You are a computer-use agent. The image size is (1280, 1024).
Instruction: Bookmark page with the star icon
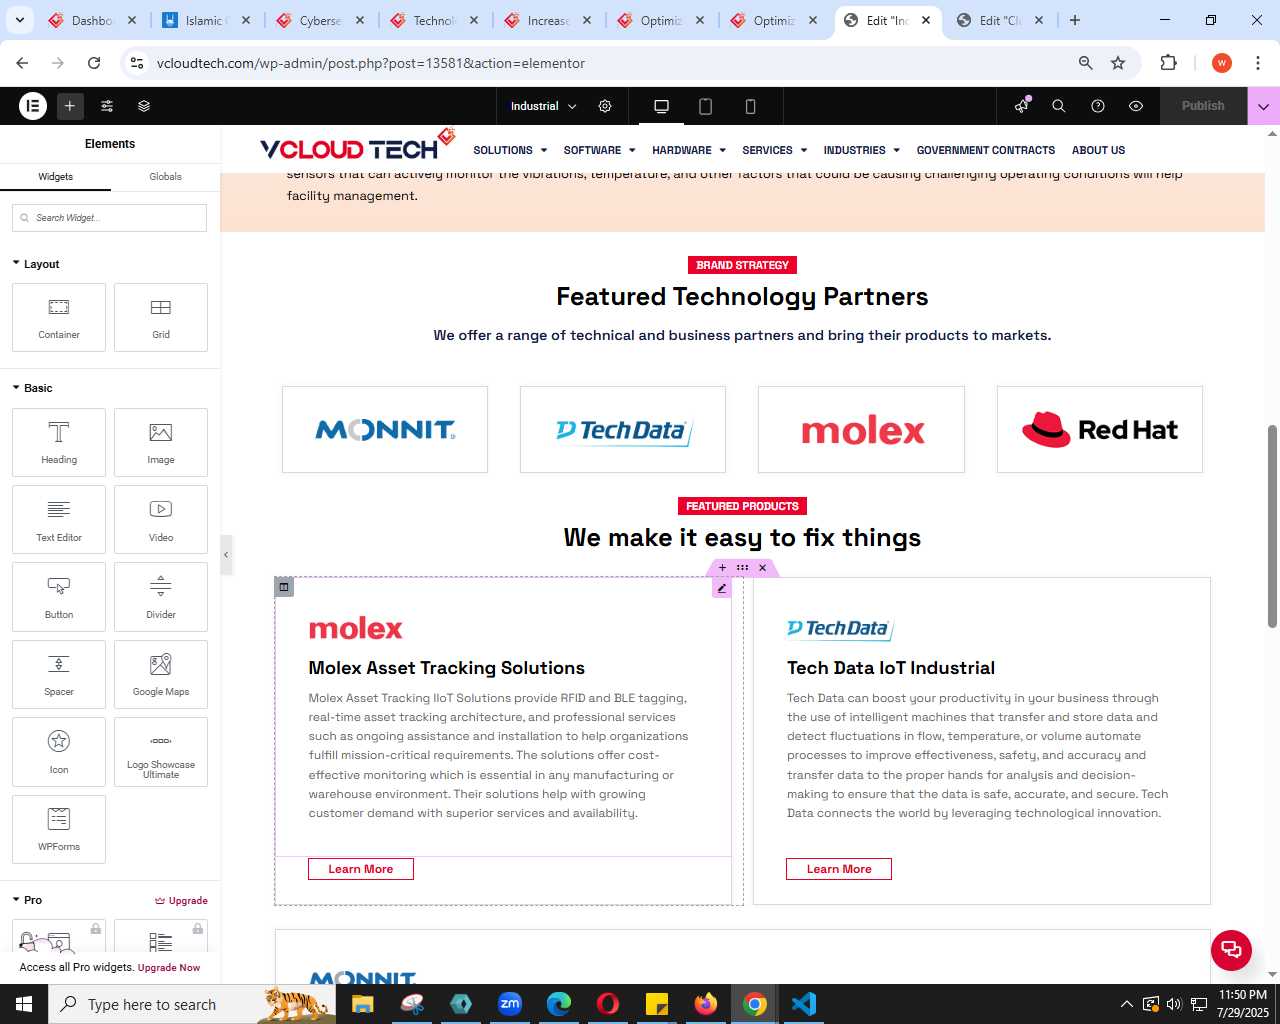1118,63
